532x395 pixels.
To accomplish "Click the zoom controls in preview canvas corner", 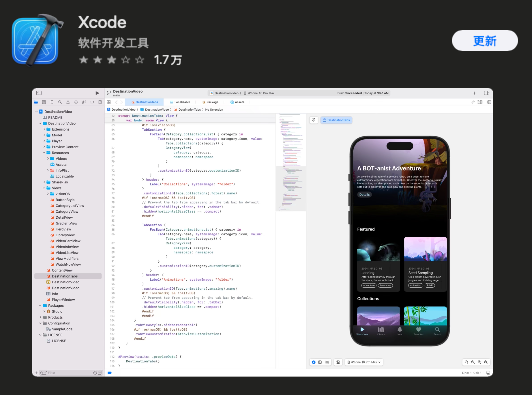I will (477, 362).
